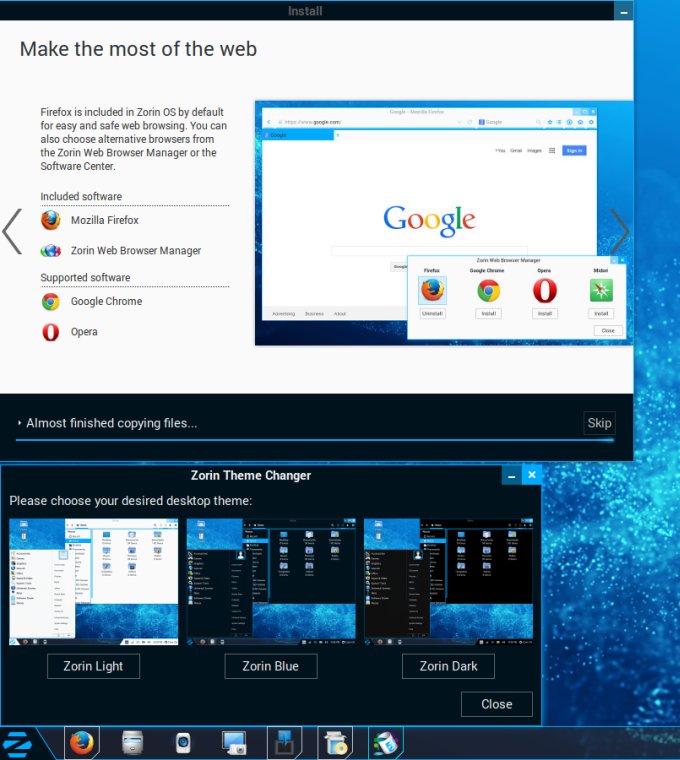The image size is (680, 760).
Task: Click 'Almost finished copying files...' status text
Action: pos(112,423)
